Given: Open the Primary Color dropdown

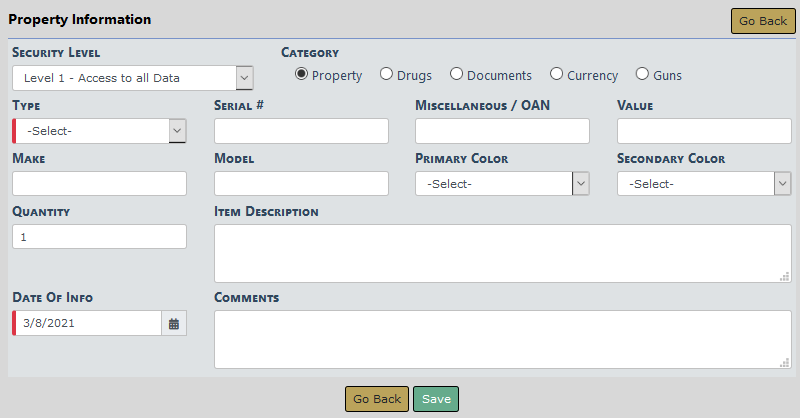Looking at the screenshot, I should coord(502,184).
